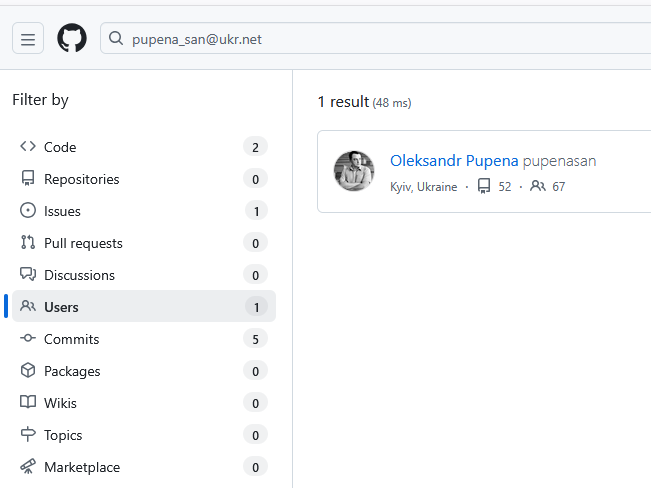Click the search magnifier icon
The height and width of the screenshot is (488, 651).
pyautogui.click(x=116, y=39)
